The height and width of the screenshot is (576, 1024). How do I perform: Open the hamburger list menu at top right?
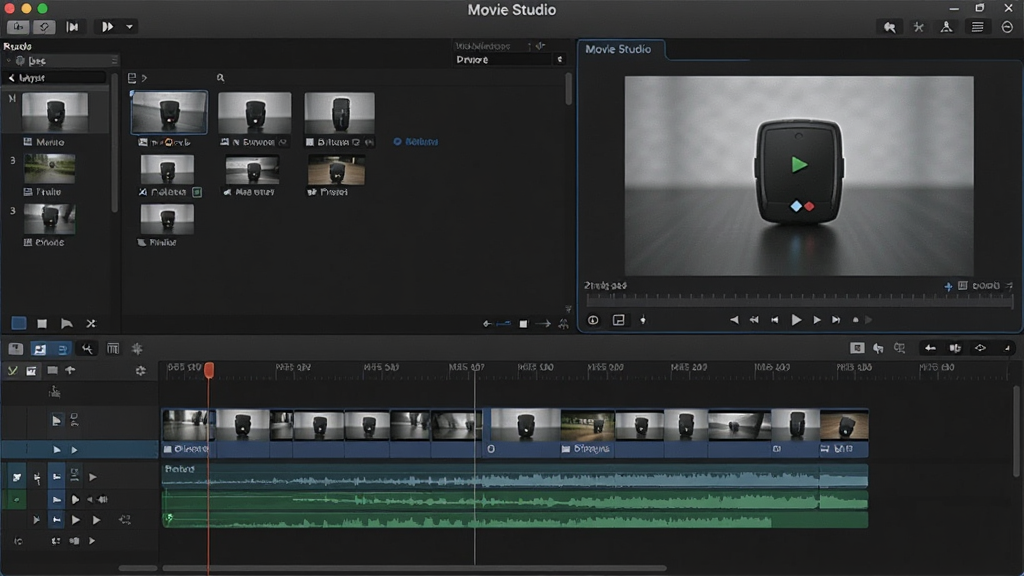pos(977,27)
